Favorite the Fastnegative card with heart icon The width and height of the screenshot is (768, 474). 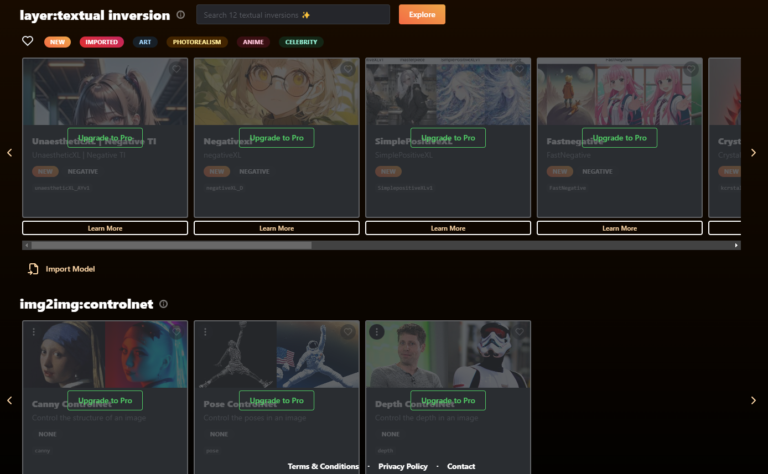pyautogui.click(x=690, y=69)
